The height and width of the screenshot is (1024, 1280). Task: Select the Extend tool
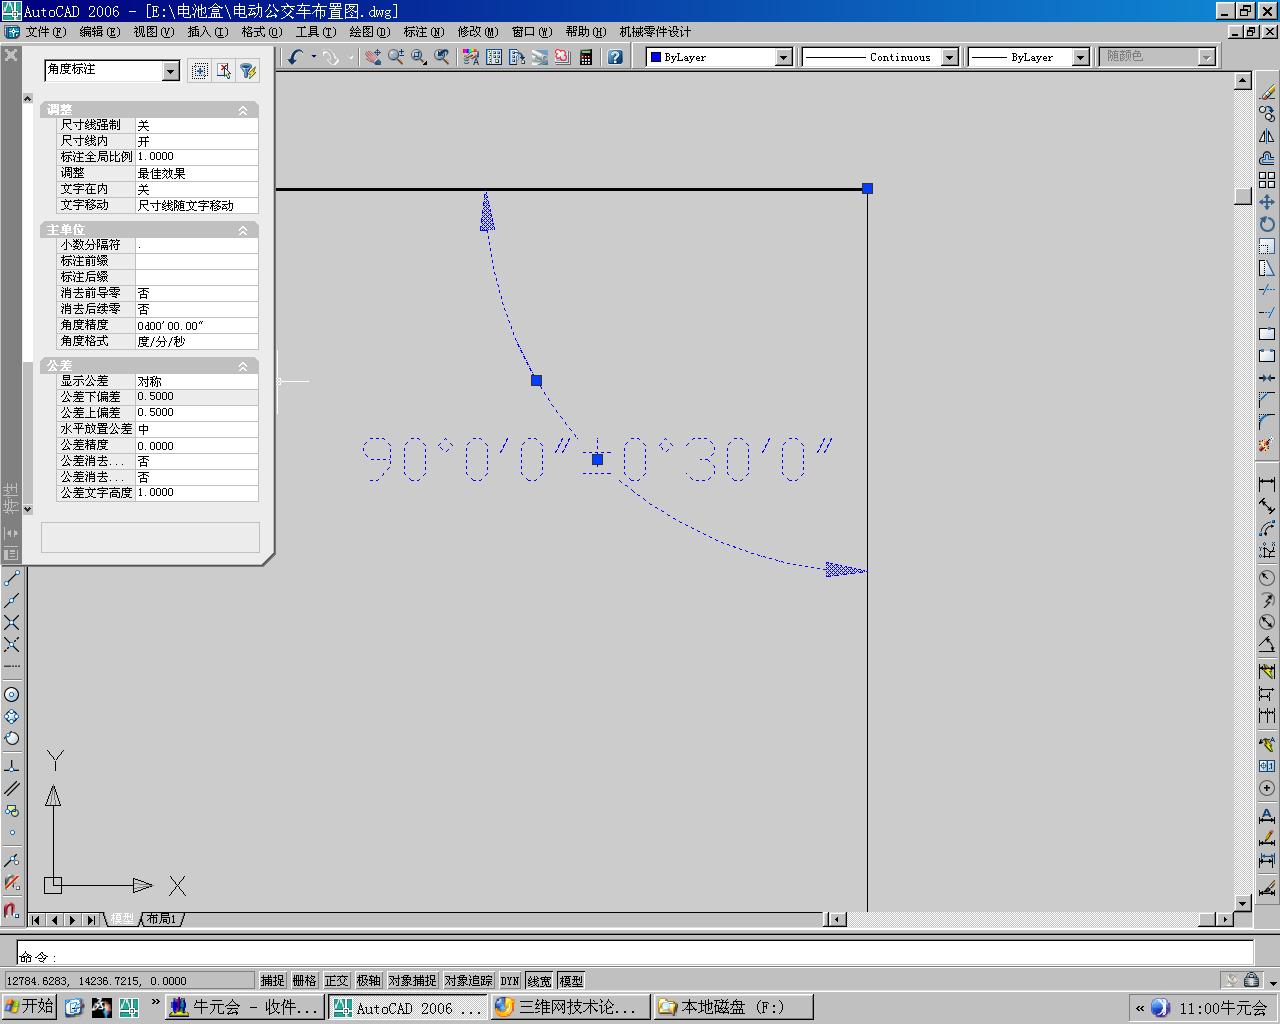click(x=1267, y=312)
